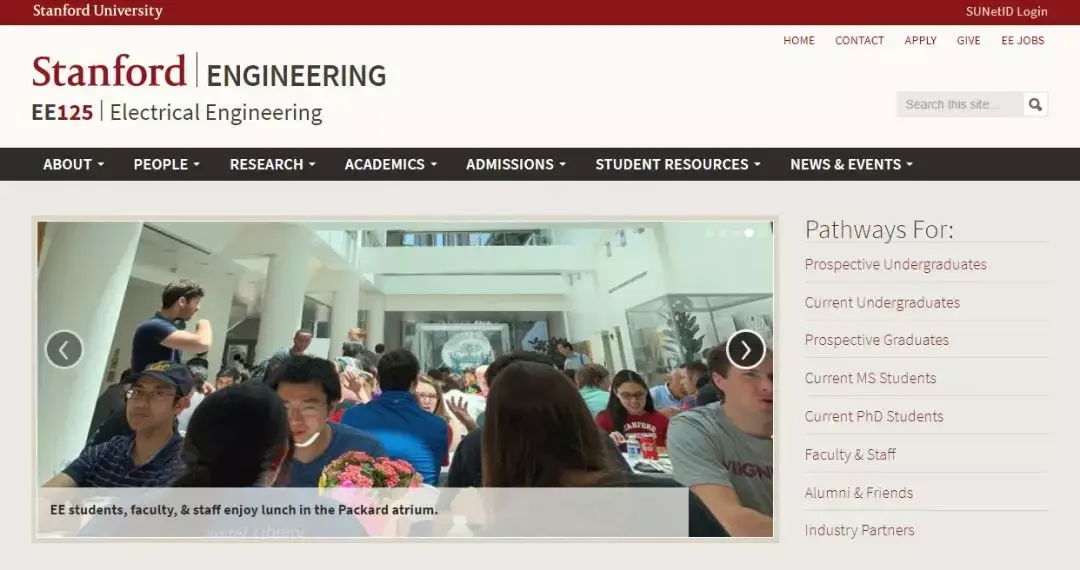
Task: Expand the Research navigation menu
Action: (x=272, y=165)
